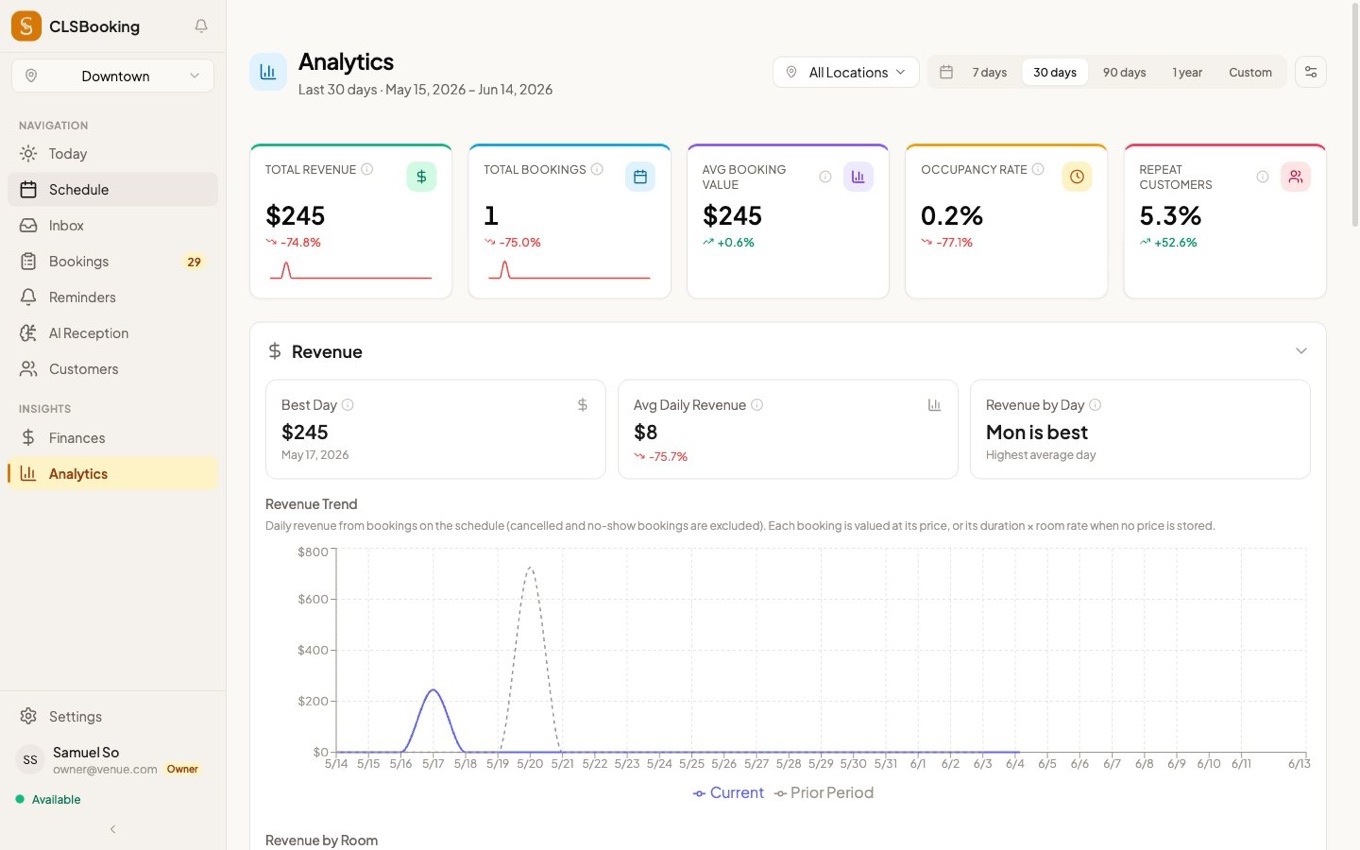Click the Inbox tray icon
This screenshot has width=1360, height=850.
coord(28,226)
